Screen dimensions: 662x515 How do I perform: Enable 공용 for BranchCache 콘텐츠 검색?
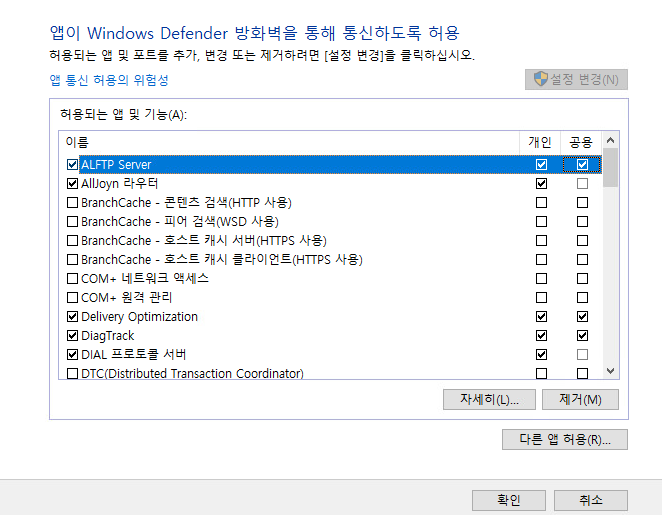582,203
